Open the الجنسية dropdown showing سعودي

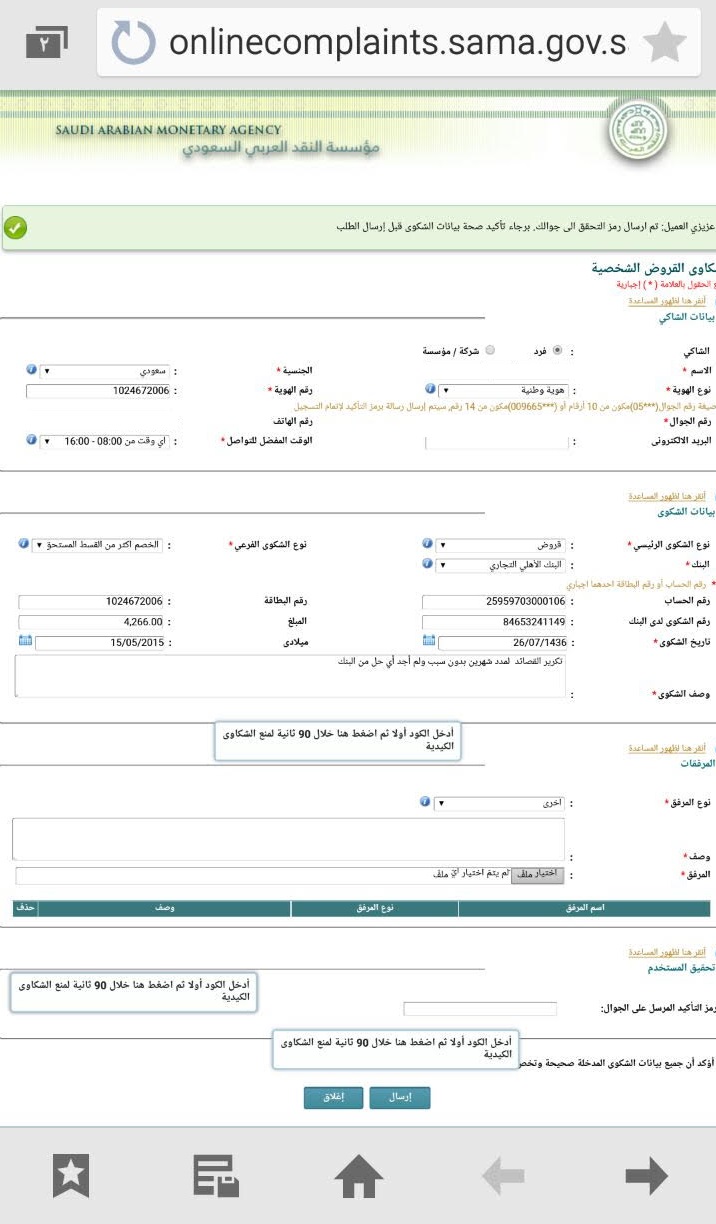[x=105, y=370]
